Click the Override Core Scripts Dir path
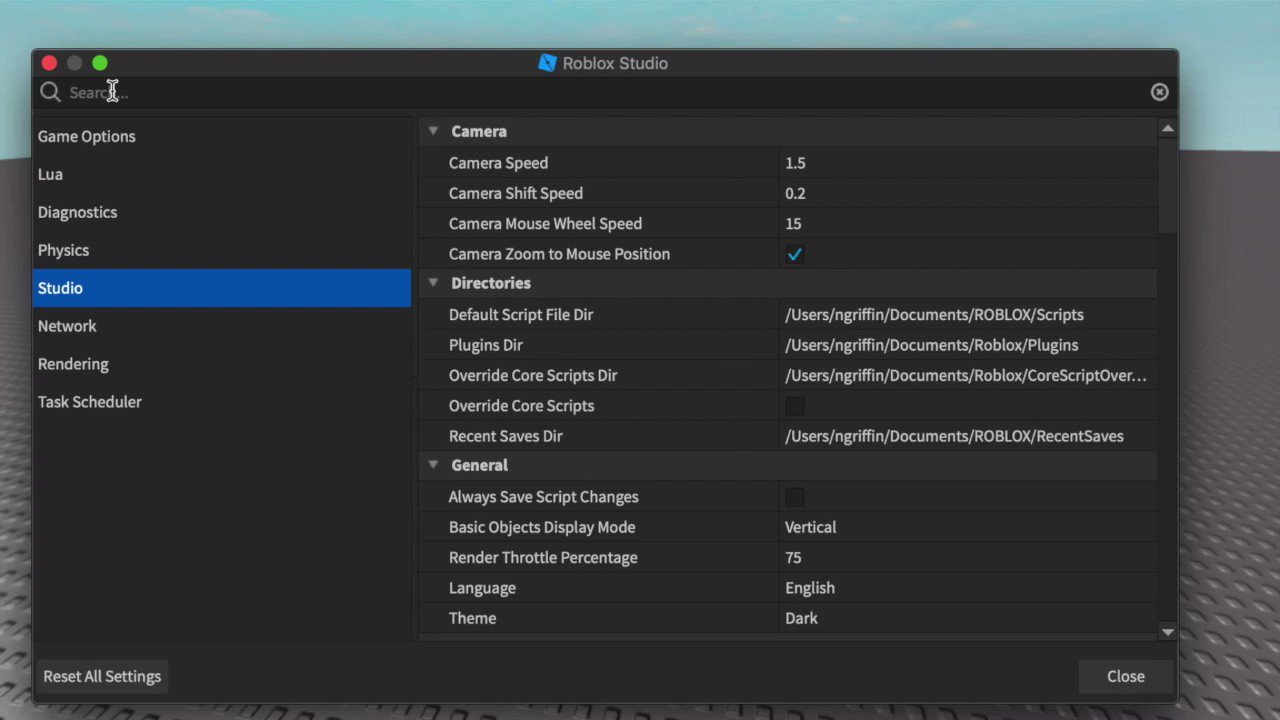The height and width of the screenshot is (720, 1280). click(966, 376)
